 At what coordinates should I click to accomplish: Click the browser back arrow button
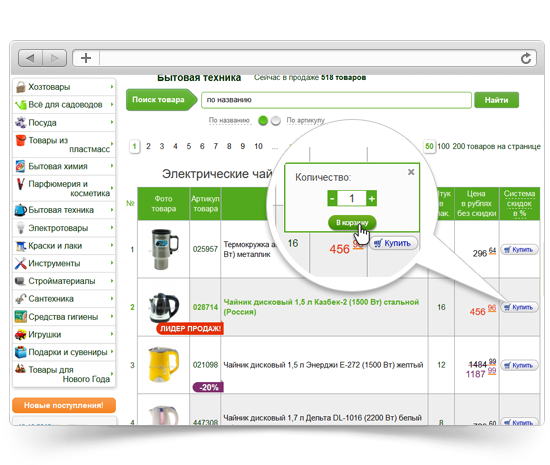point(31,58)
